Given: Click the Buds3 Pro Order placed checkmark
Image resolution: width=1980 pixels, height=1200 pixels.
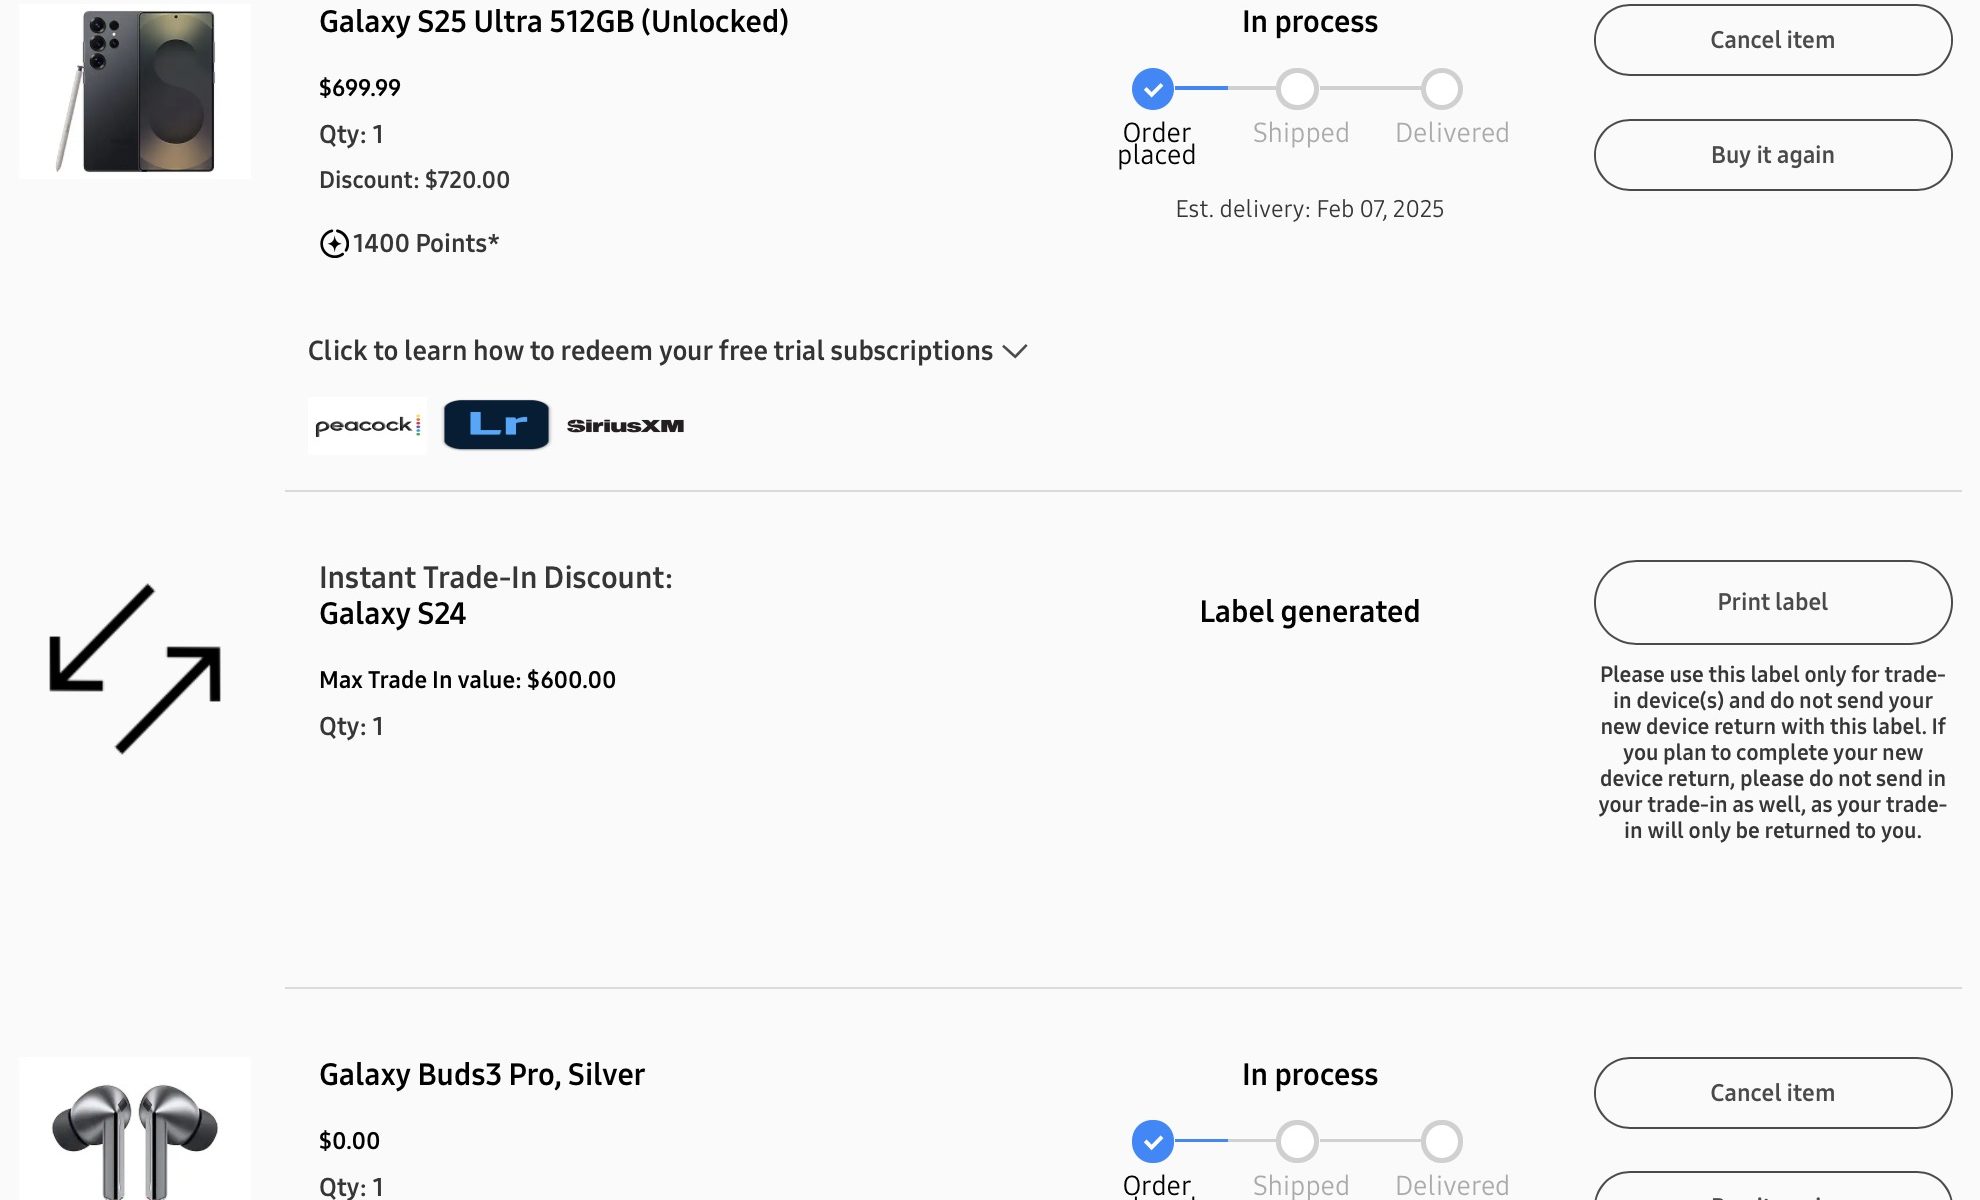Looking at the screenshot, I should 1153,1141.
